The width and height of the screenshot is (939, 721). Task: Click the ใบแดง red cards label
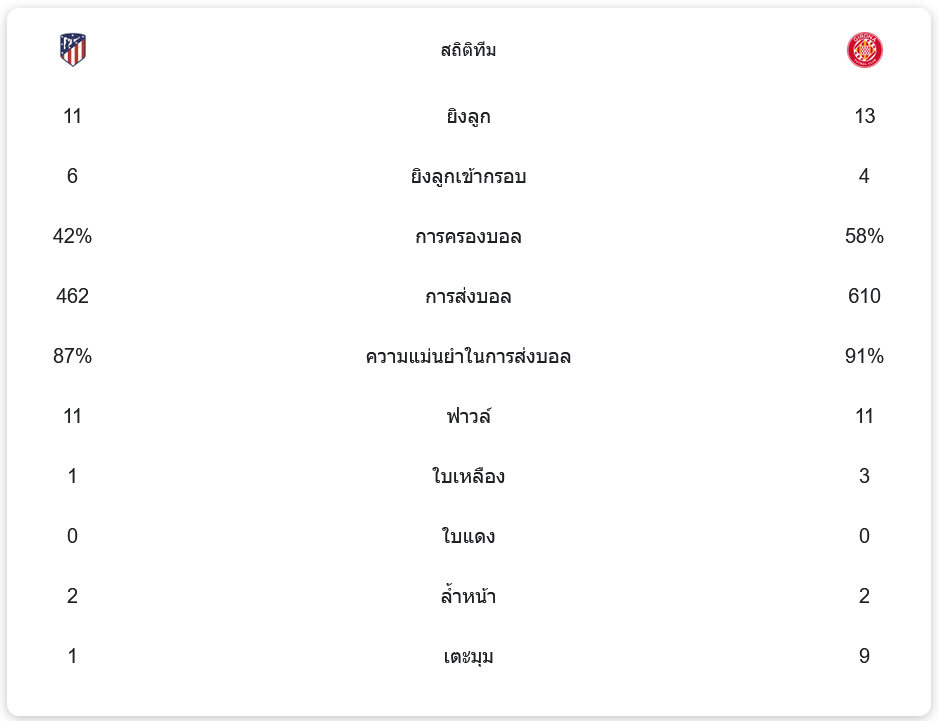click(468, 537)
